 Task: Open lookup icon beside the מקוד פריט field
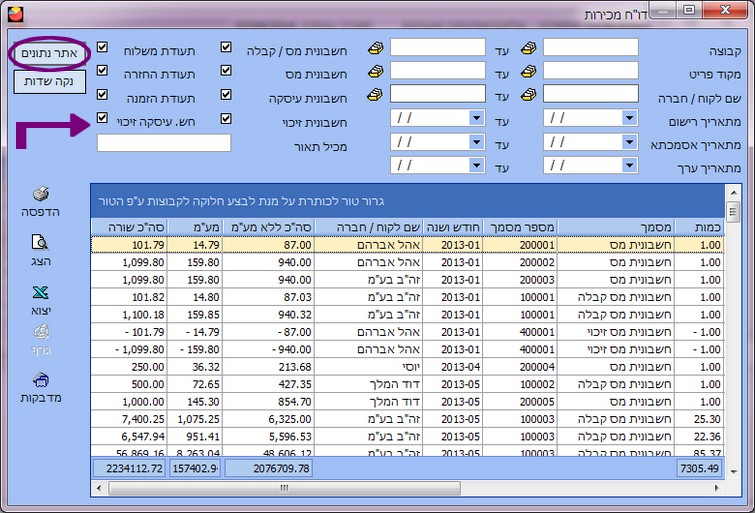(x=529, y=71)
